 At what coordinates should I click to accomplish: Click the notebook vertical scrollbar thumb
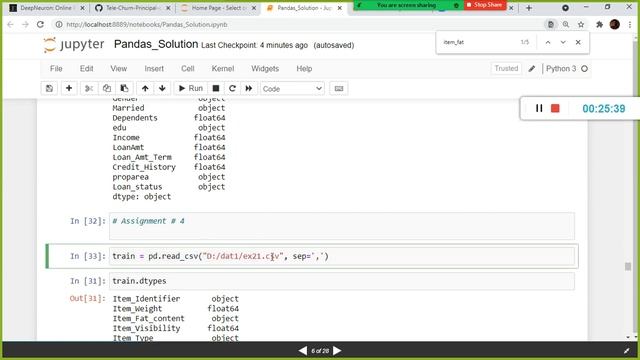click(628, 267)
